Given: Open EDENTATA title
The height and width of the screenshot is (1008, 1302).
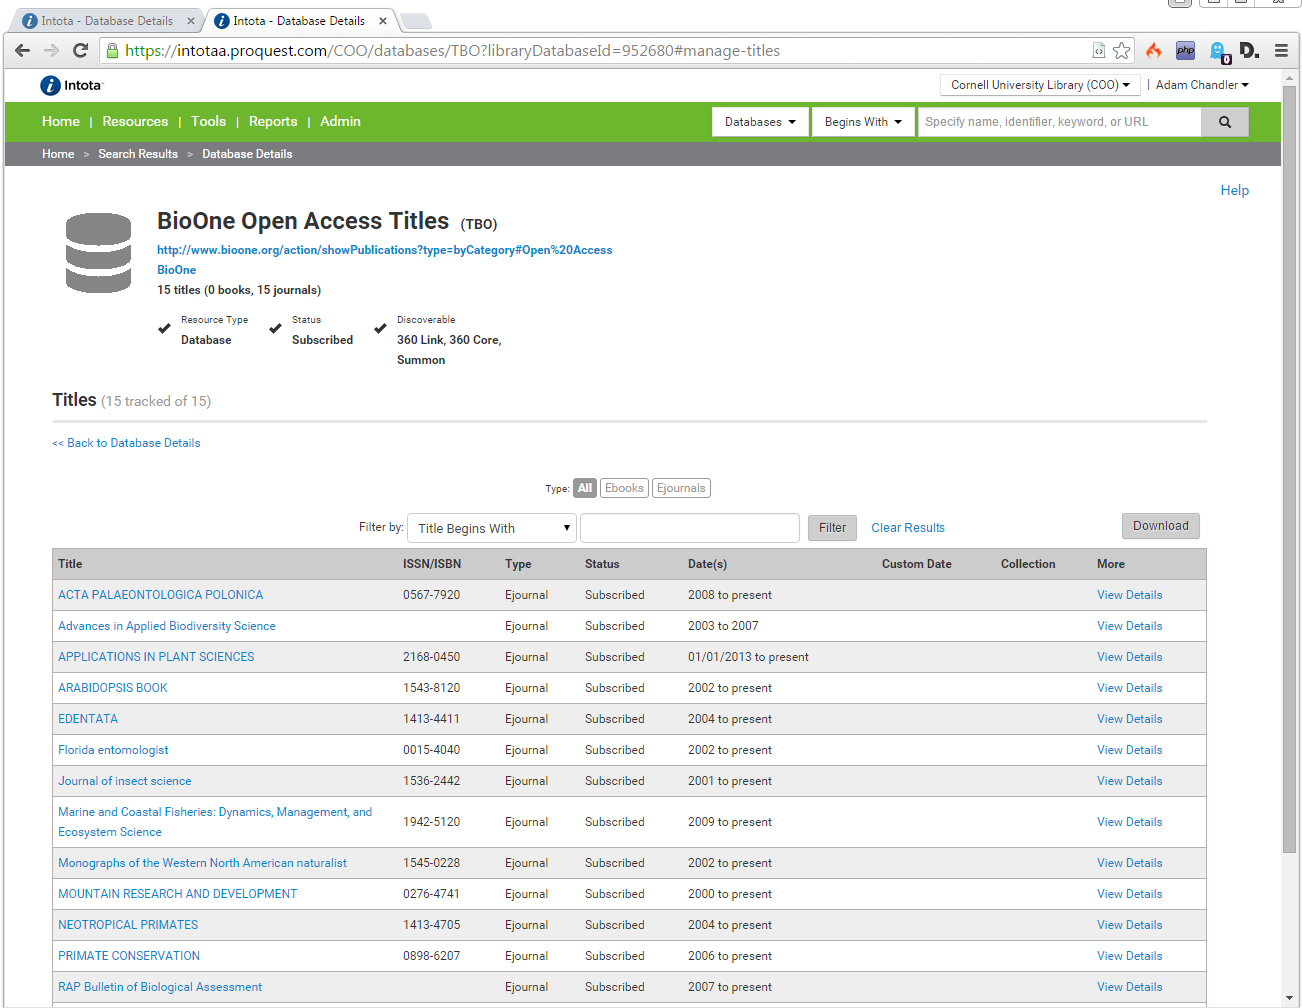Looking at the screenshot, I should coord(88,719).
